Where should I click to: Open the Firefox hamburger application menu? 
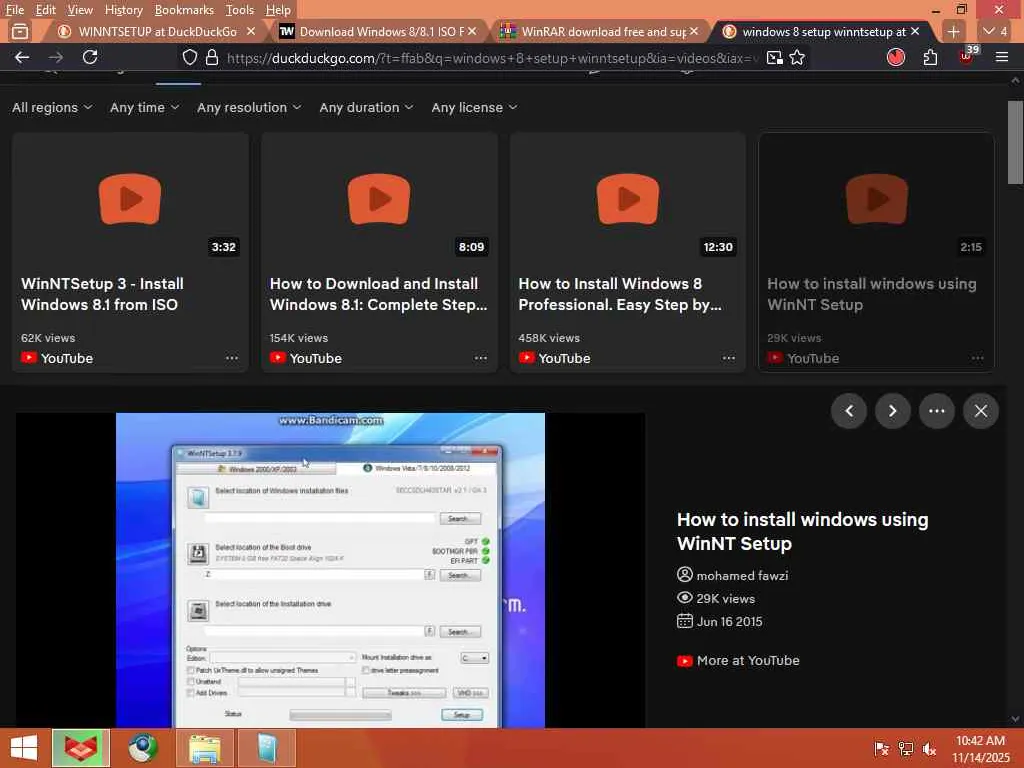[x=1002, y=57]
